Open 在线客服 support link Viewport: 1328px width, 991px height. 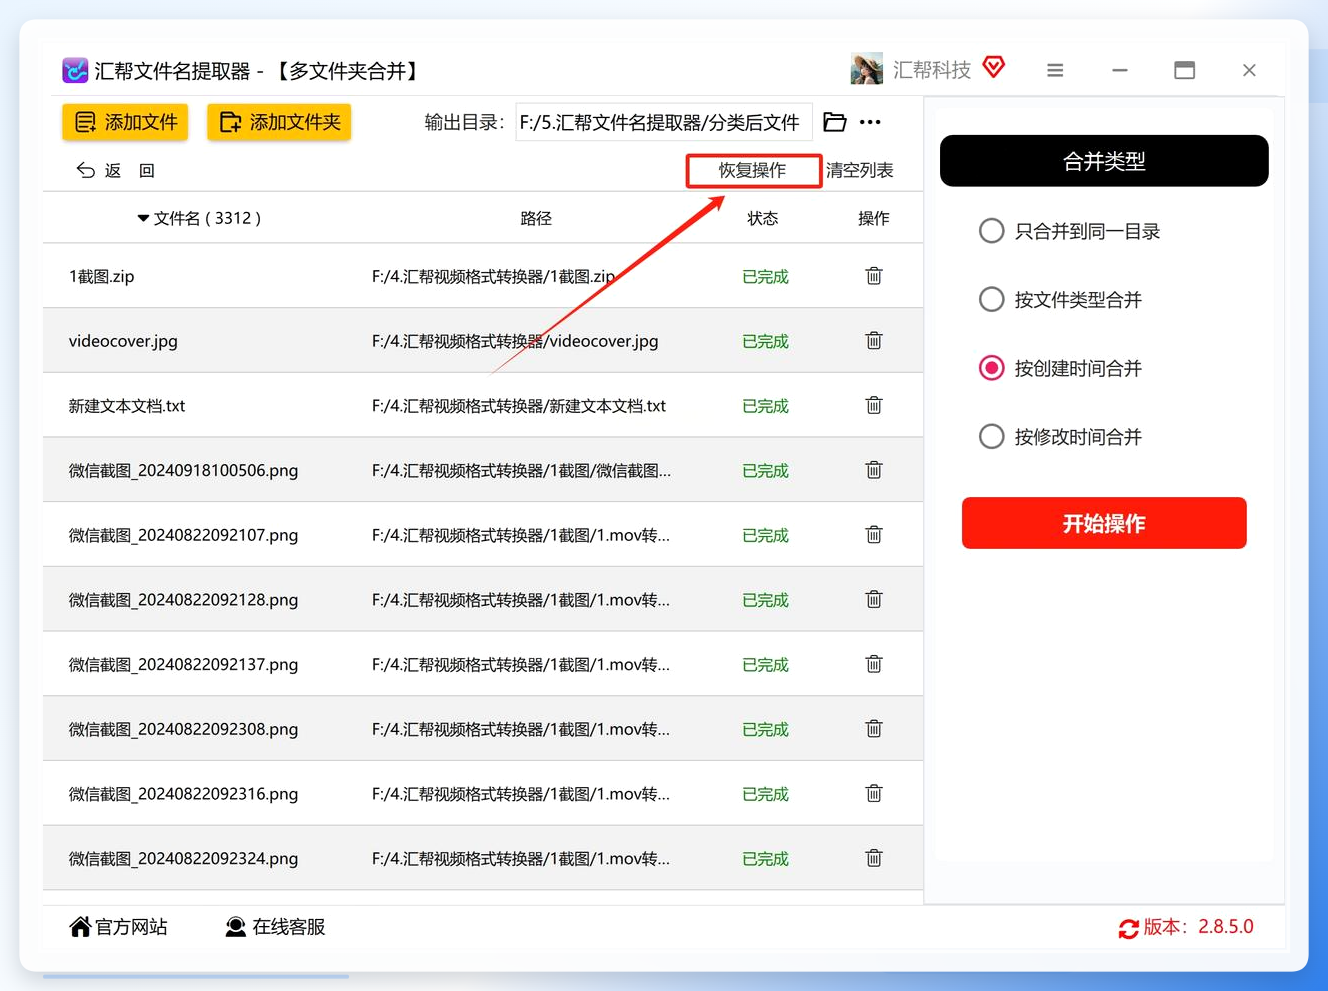coord(275,927)
